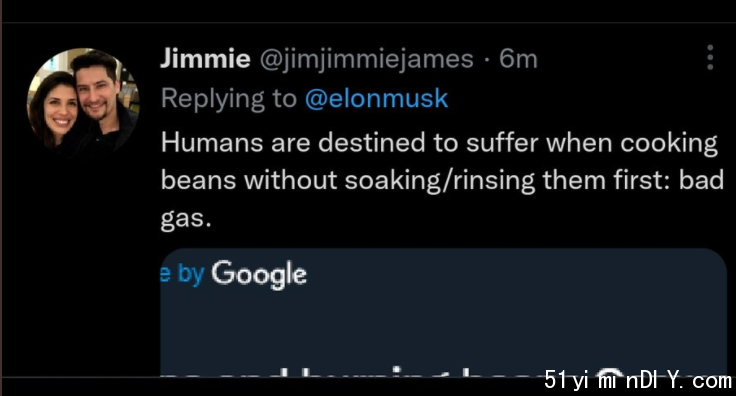736x396 pixels.
Task: Click the word 'gas.' in the tweet
Action: click(186, 218)
